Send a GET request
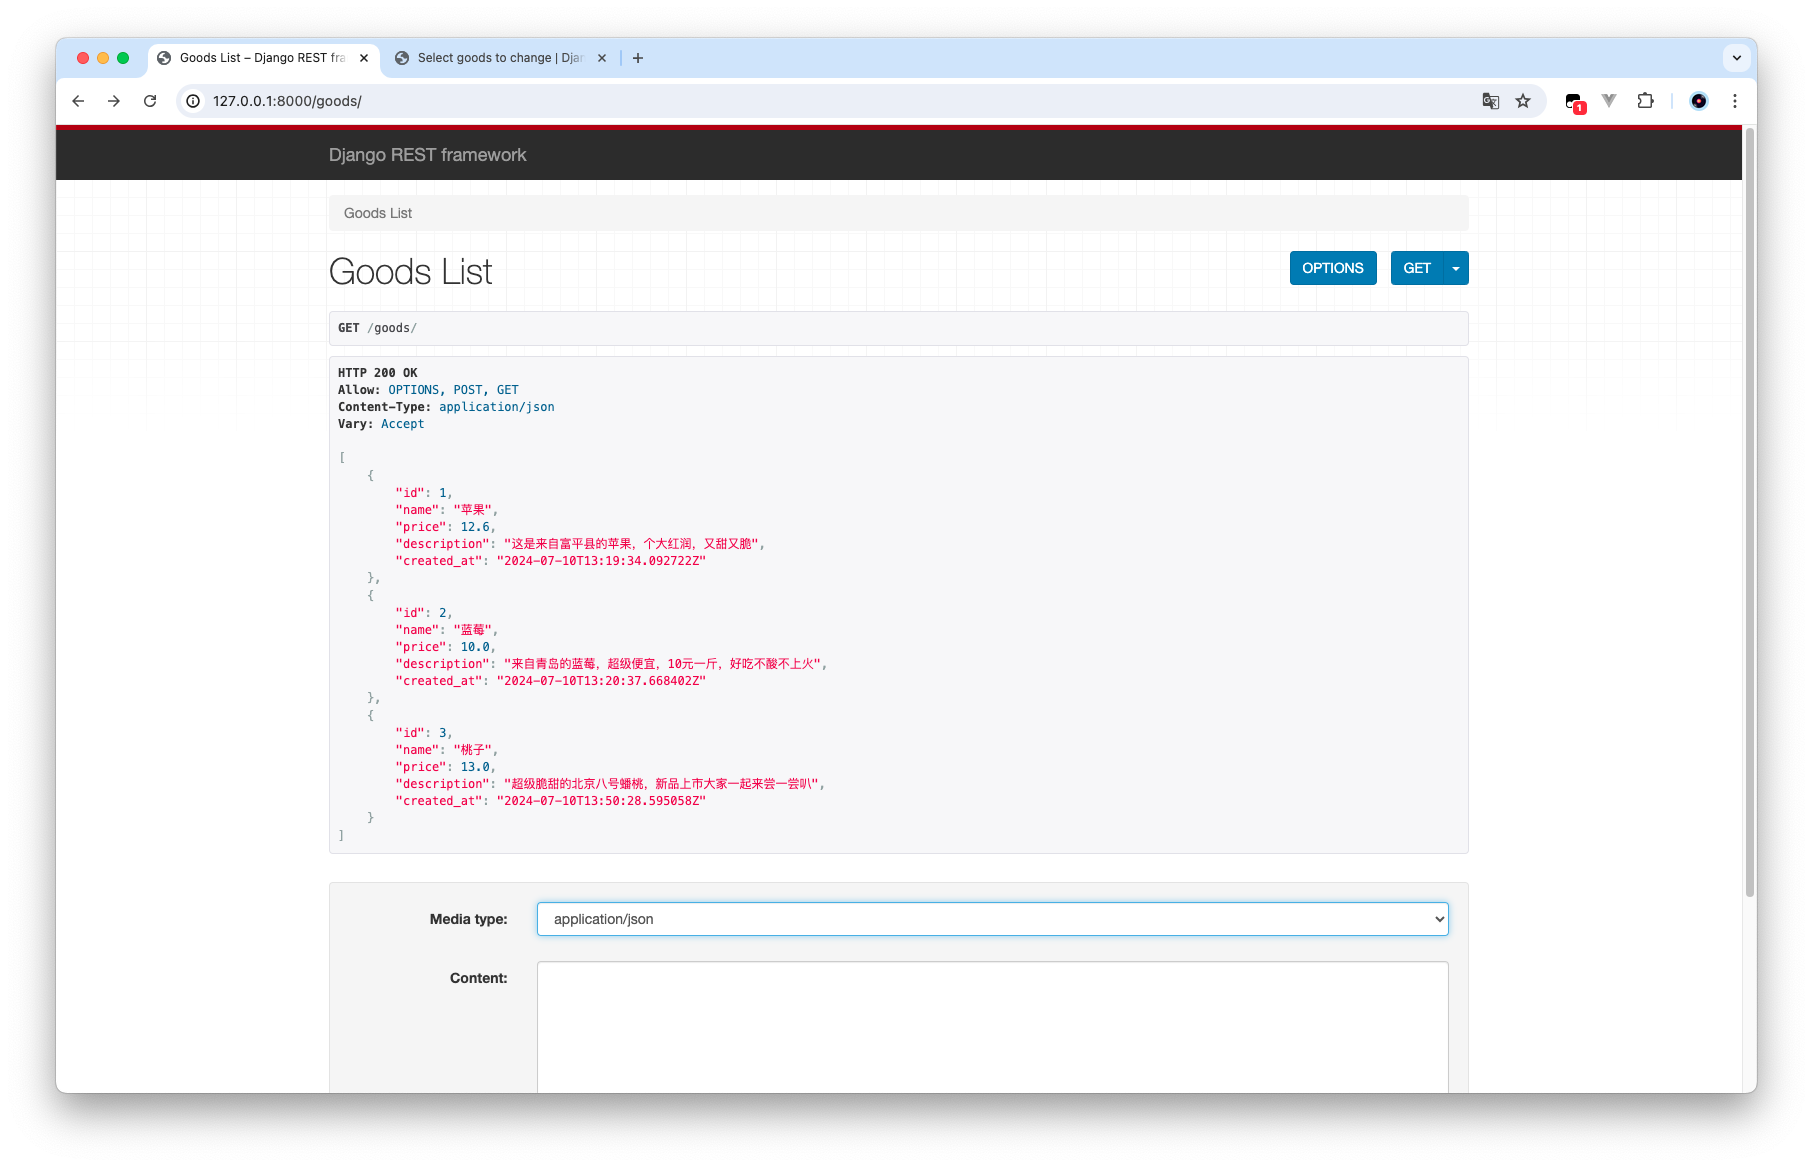 [x=1417, y=268]
